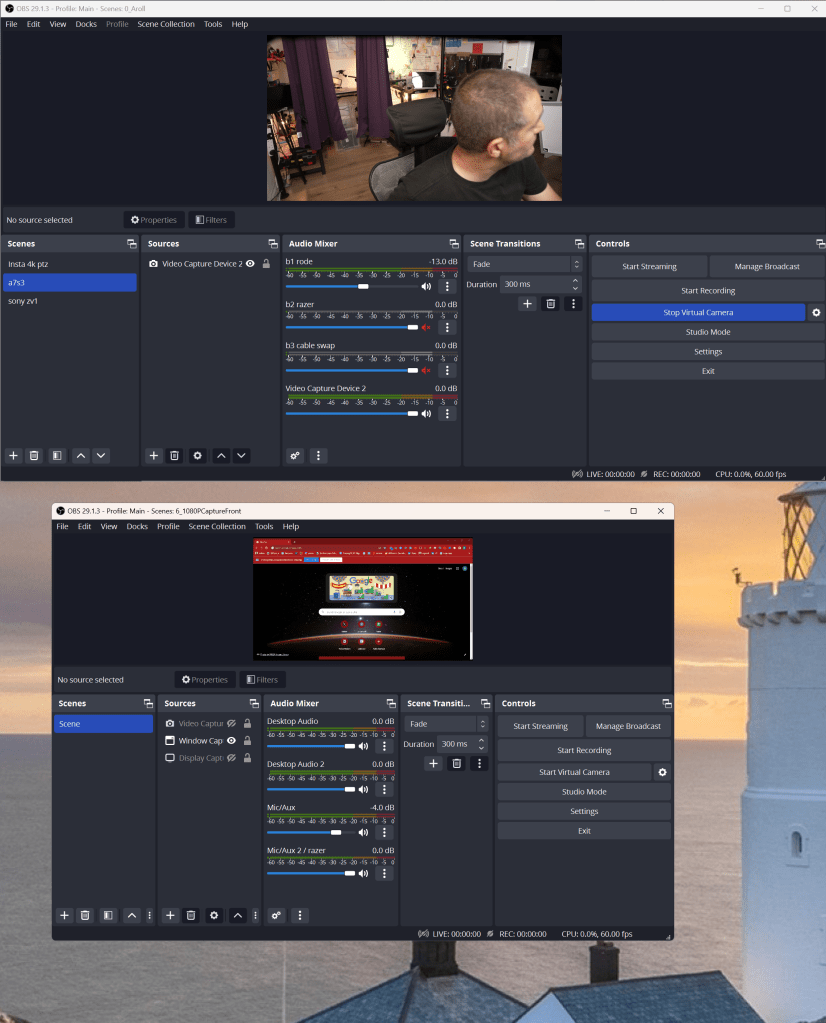Add a source in top OBS Sources panel

coord(154,455)
